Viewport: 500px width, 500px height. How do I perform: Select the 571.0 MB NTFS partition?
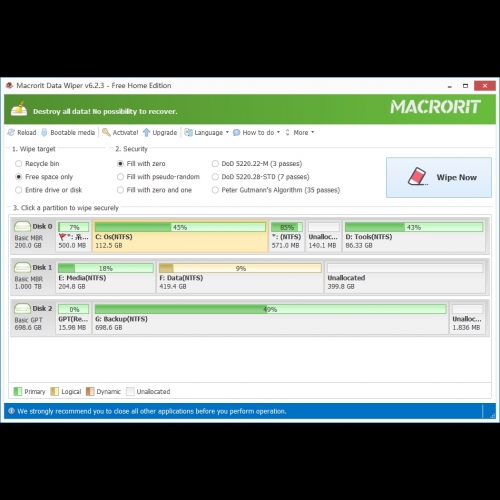pos(287,236)
